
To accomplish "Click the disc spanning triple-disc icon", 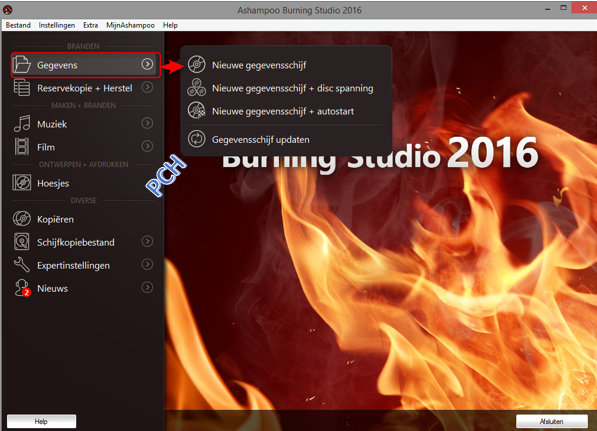I will tap(196, 88).
